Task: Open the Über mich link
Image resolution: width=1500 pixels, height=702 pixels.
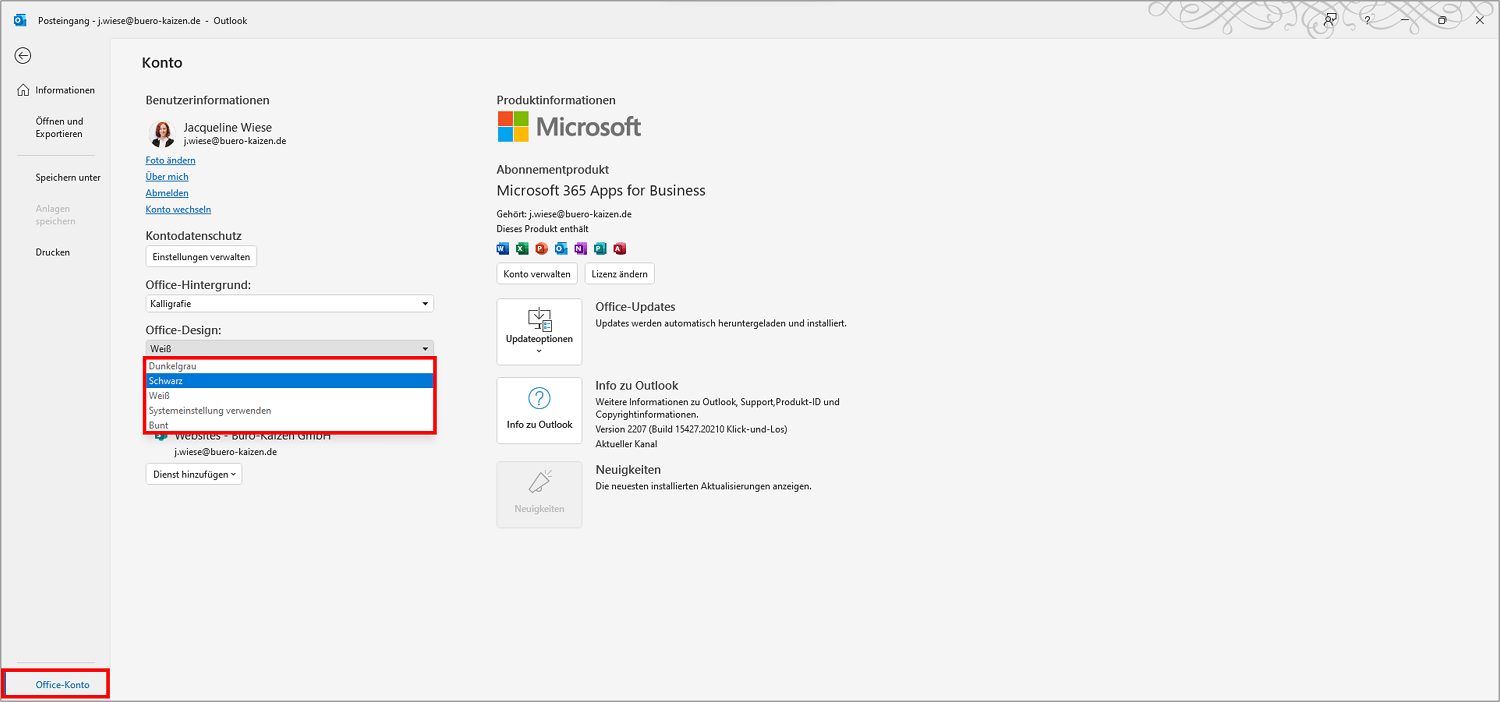Action: pos(167,177)
